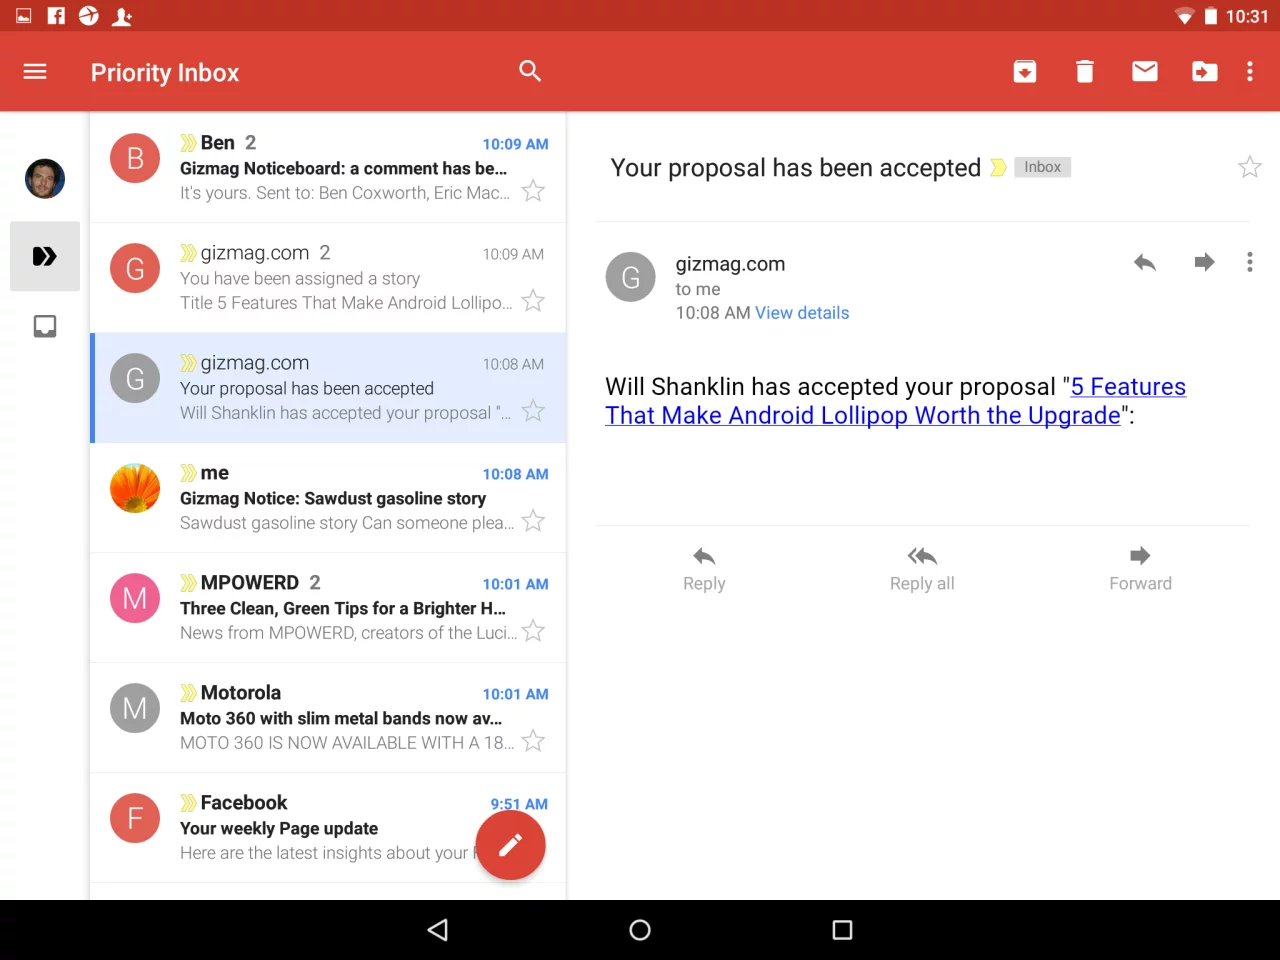
Task: Open the account profile photo
Action: click(44, 178)
